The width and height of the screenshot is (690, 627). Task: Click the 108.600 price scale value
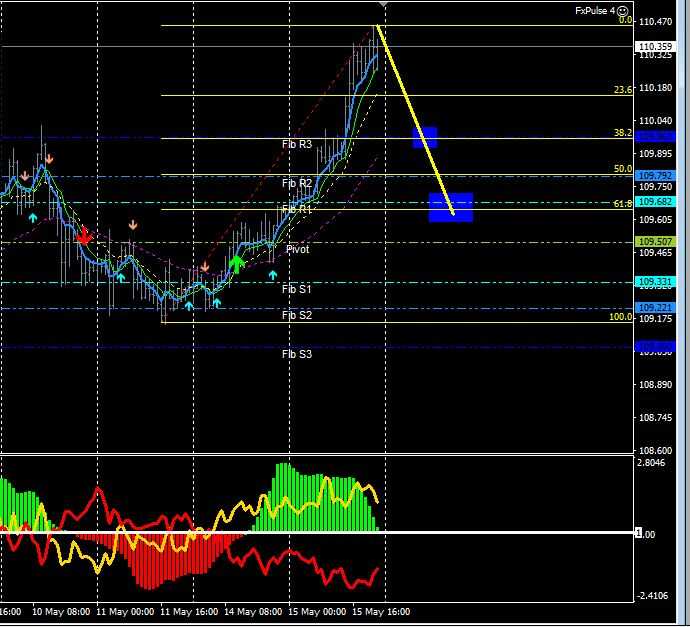pyautogui.click(x=656, y=451)
